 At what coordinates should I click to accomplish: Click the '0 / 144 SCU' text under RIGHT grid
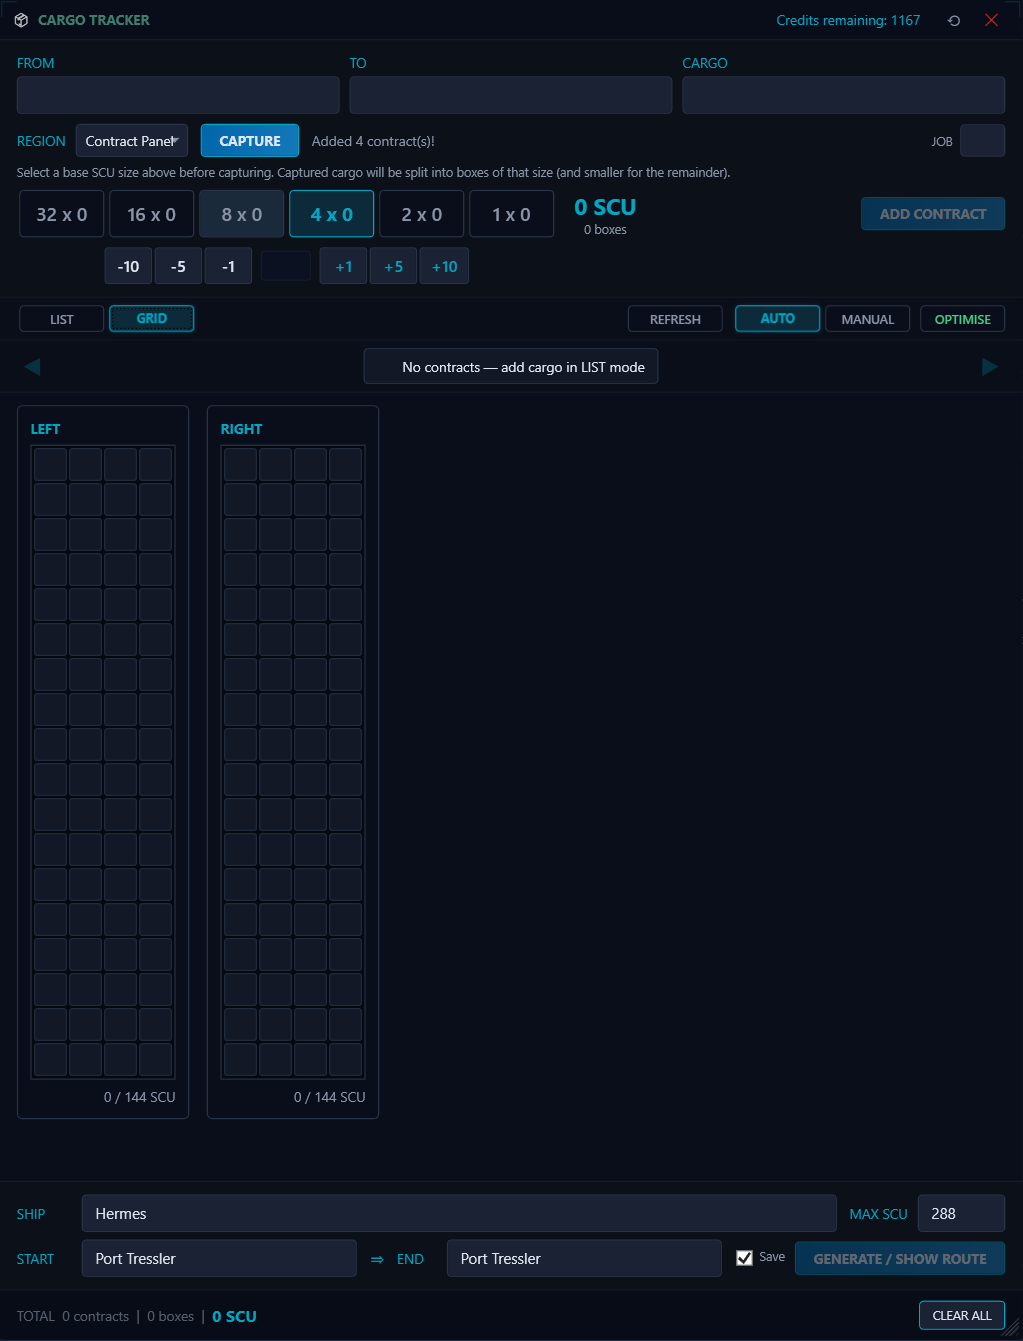click(330, 1097)
